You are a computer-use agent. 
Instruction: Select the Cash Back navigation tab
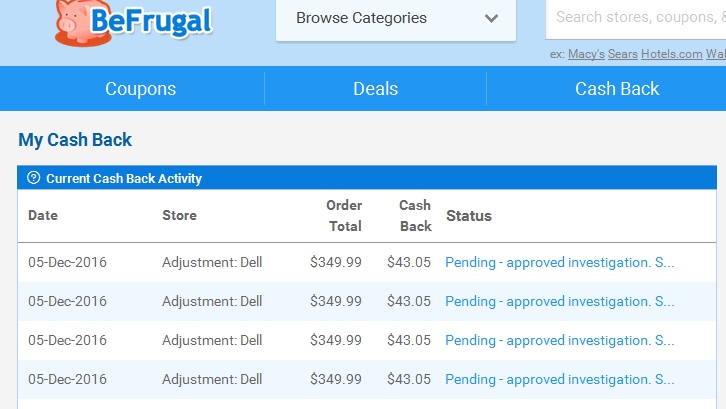click(x=617, y=89)
